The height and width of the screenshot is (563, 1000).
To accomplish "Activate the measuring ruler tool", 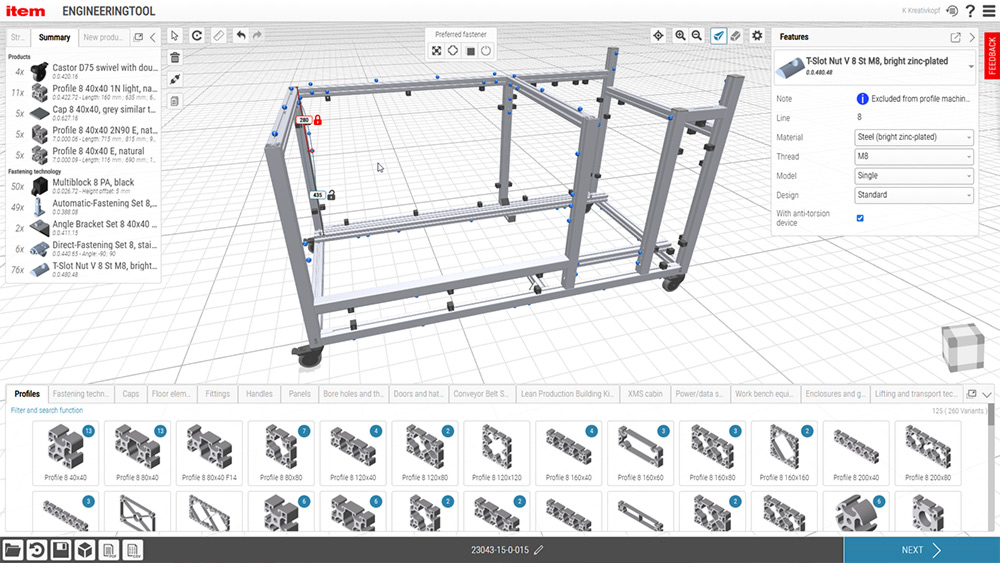I will pyautogui.click(x=219, y=36).
